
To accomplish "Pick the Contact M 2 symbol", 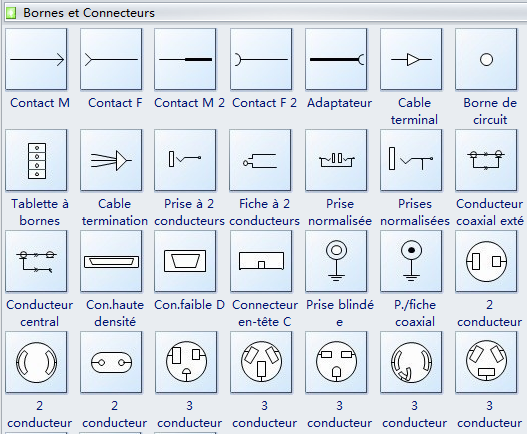I will pyautogui.click(x=185, y=59).
